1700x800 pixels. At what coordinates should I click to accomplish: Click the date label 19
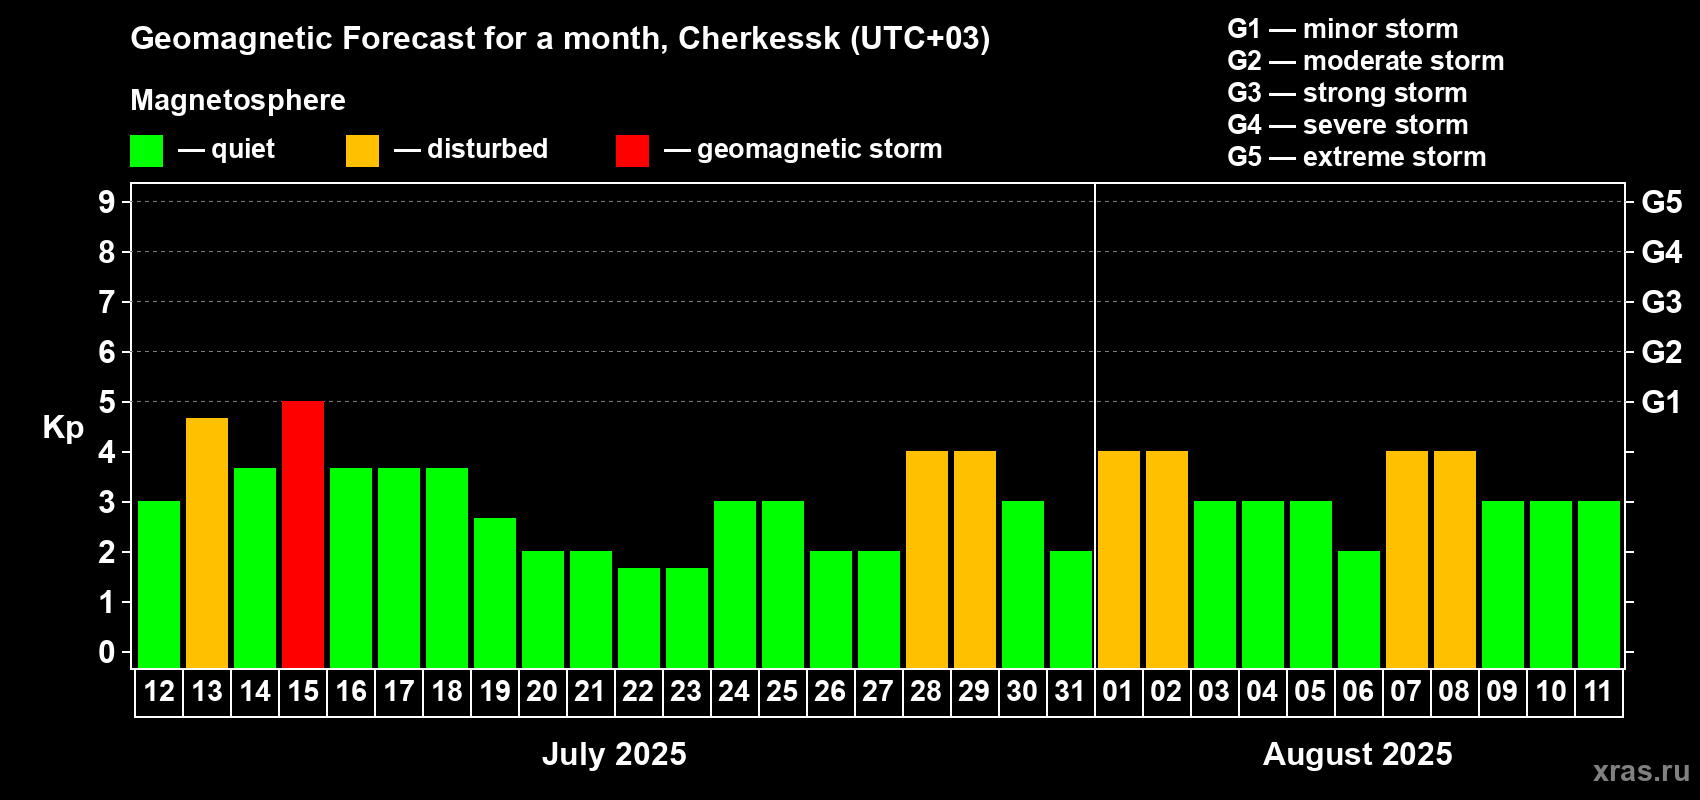[x=495, y=692]
